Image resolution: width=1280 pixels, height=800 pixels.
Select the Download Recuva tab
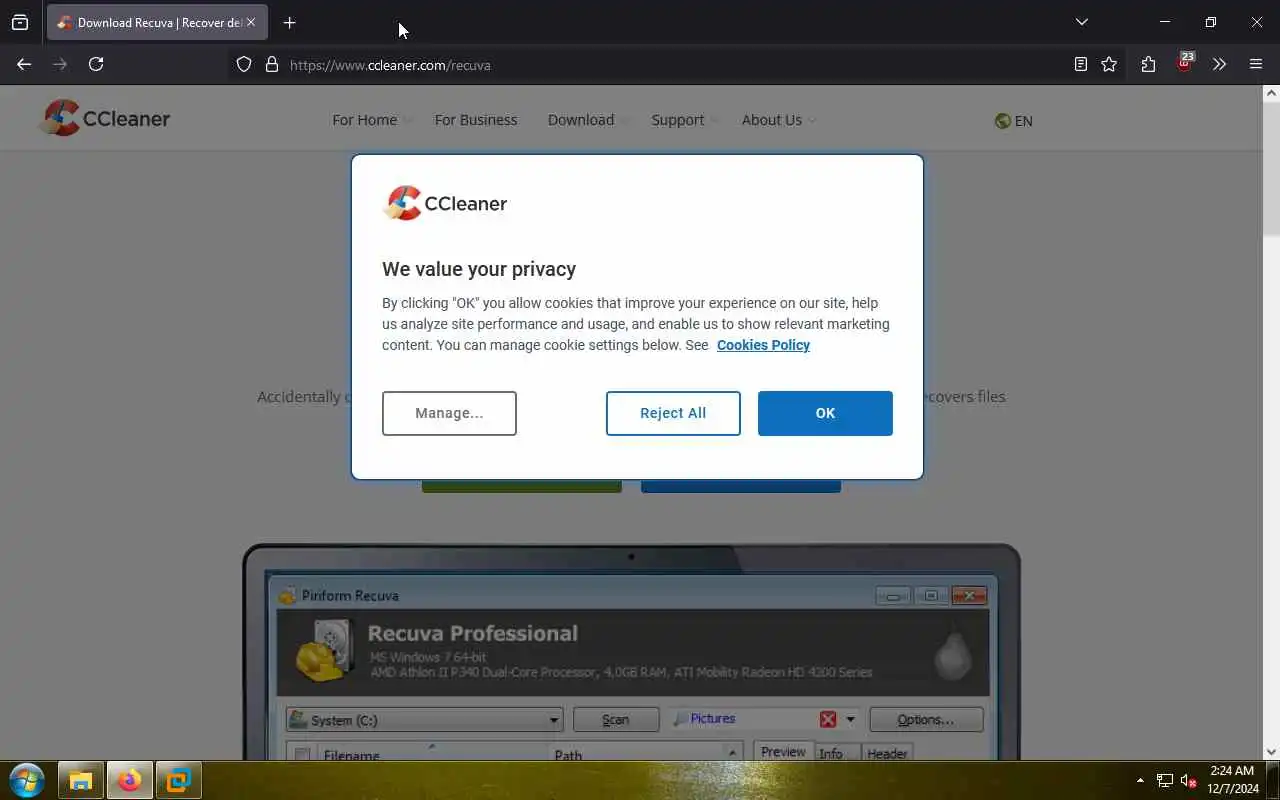(157, 22)
